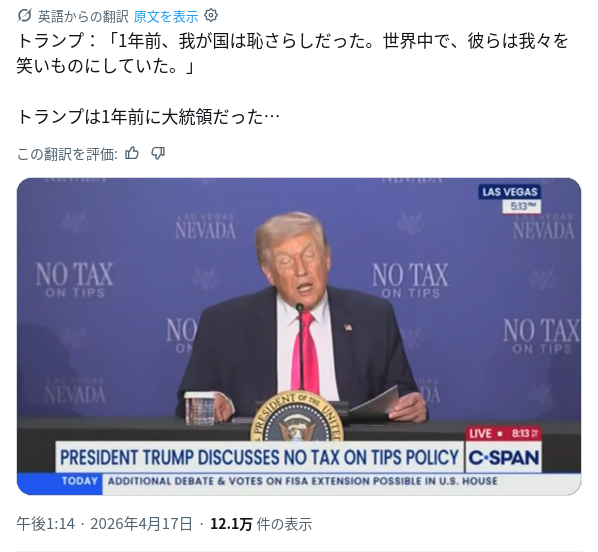This screenshot has width=598, height=552.
Task: Rate the translation with thumbs up
Action: click(x=132, y=153)
